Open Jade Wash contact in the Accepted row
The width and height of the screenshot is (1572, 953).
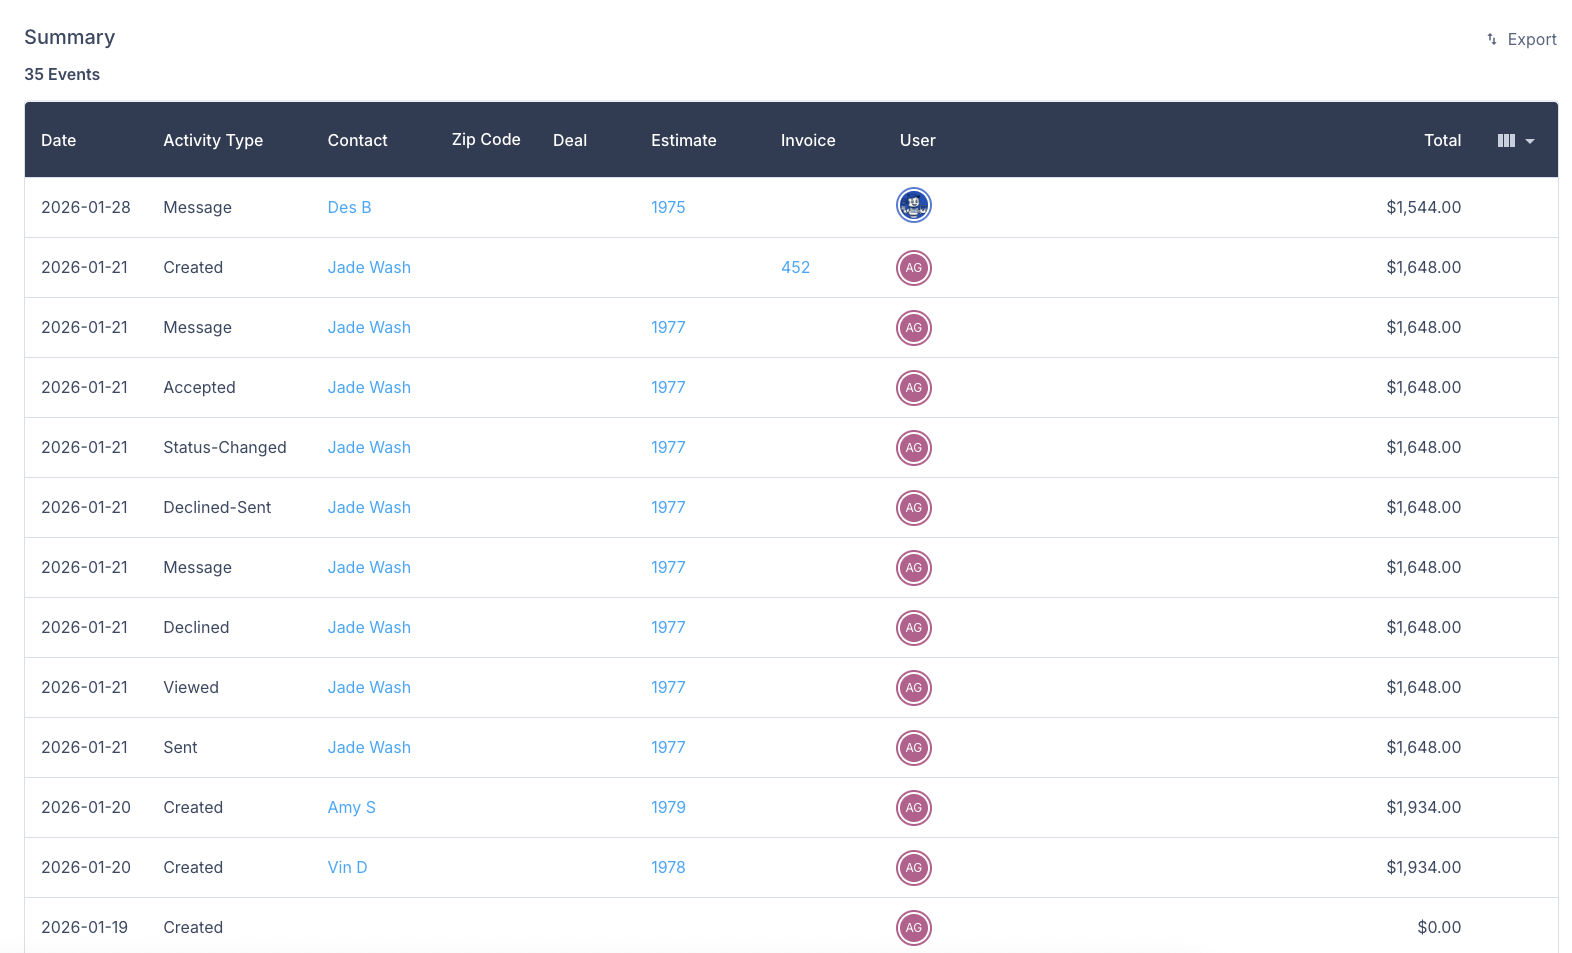coord(369,388)
